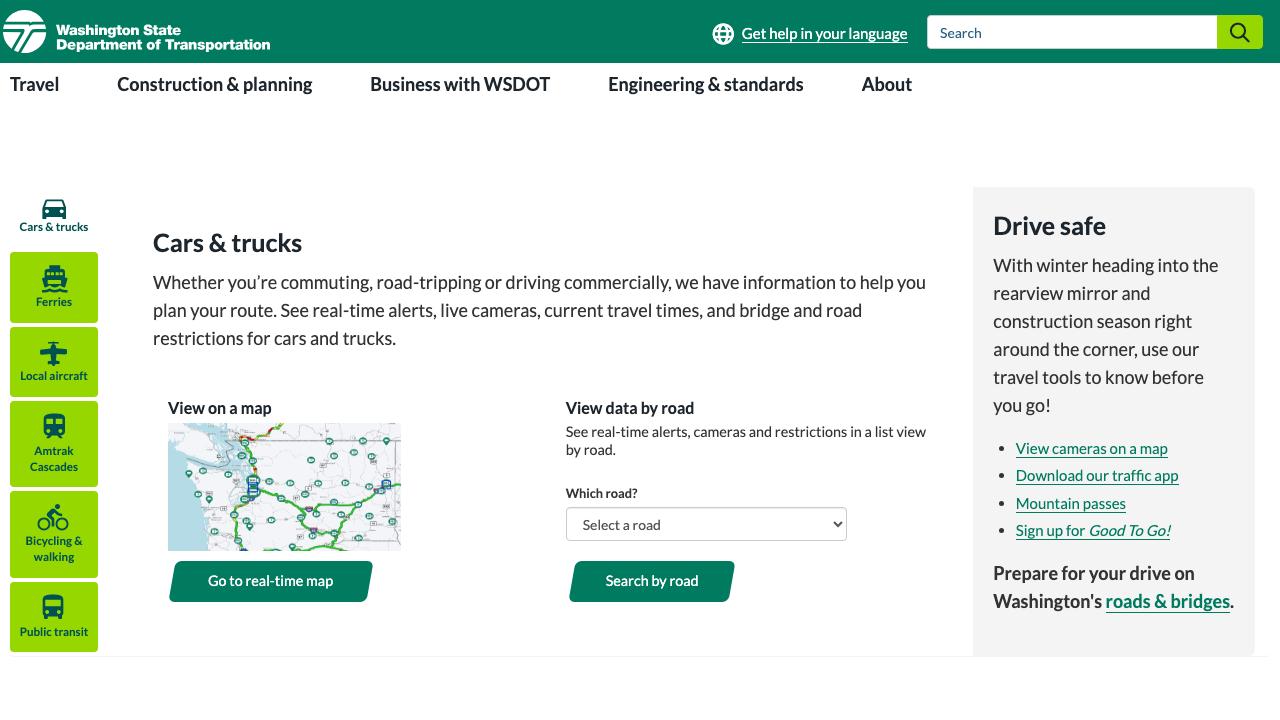Open the Construction & planning menu
This screenshot has height=720, width=1280.
(x=214, y=85)
